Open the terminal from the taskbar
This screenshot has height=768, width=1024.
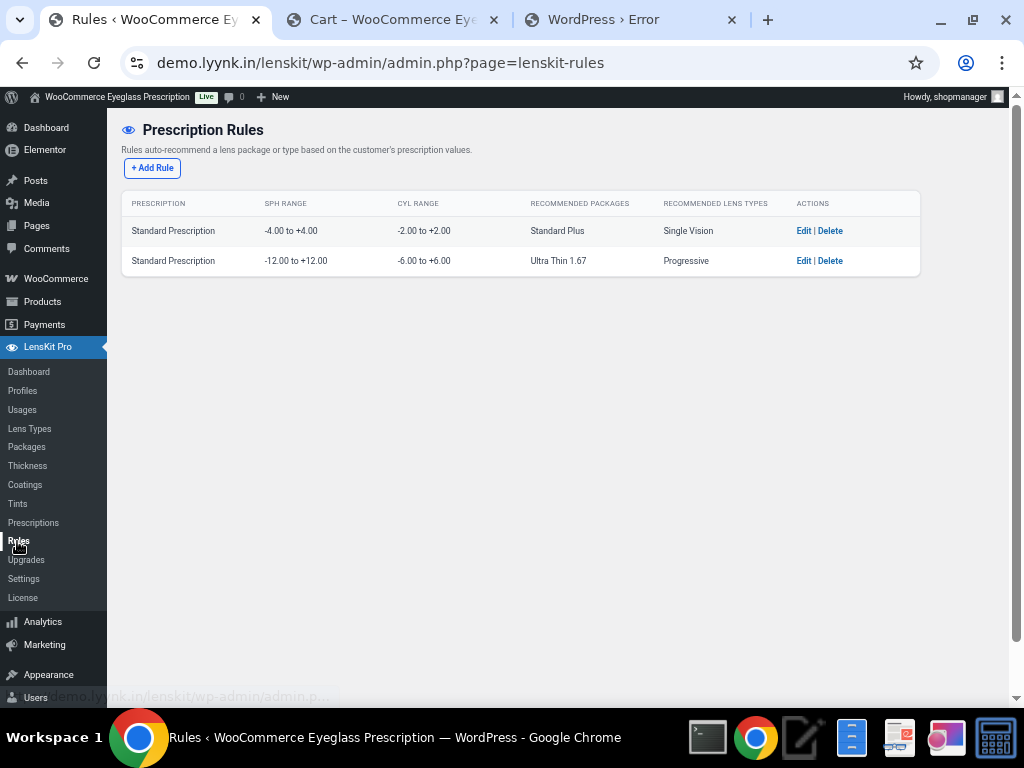pos(708,738)
